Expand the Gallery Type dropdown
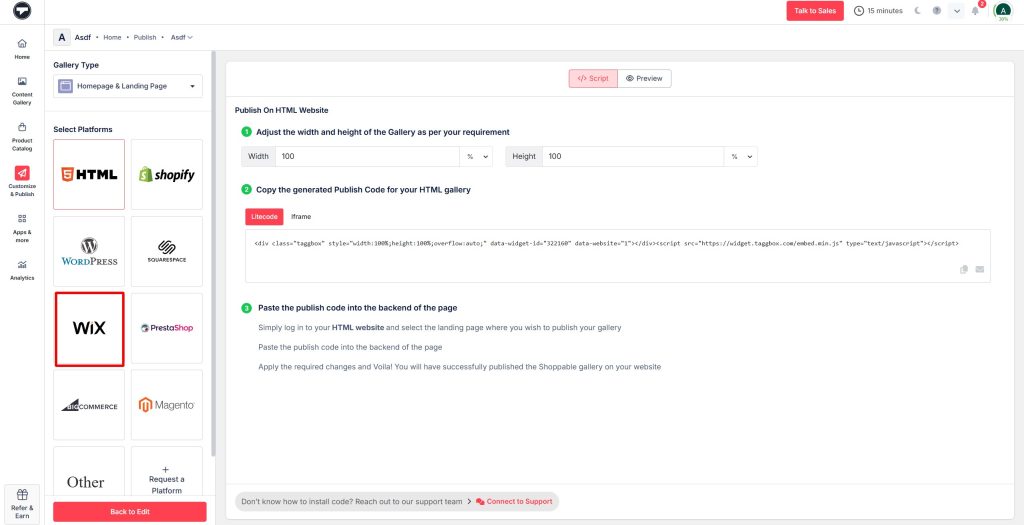The width and height of the screenshot is (1024, 525). point(128,86)
